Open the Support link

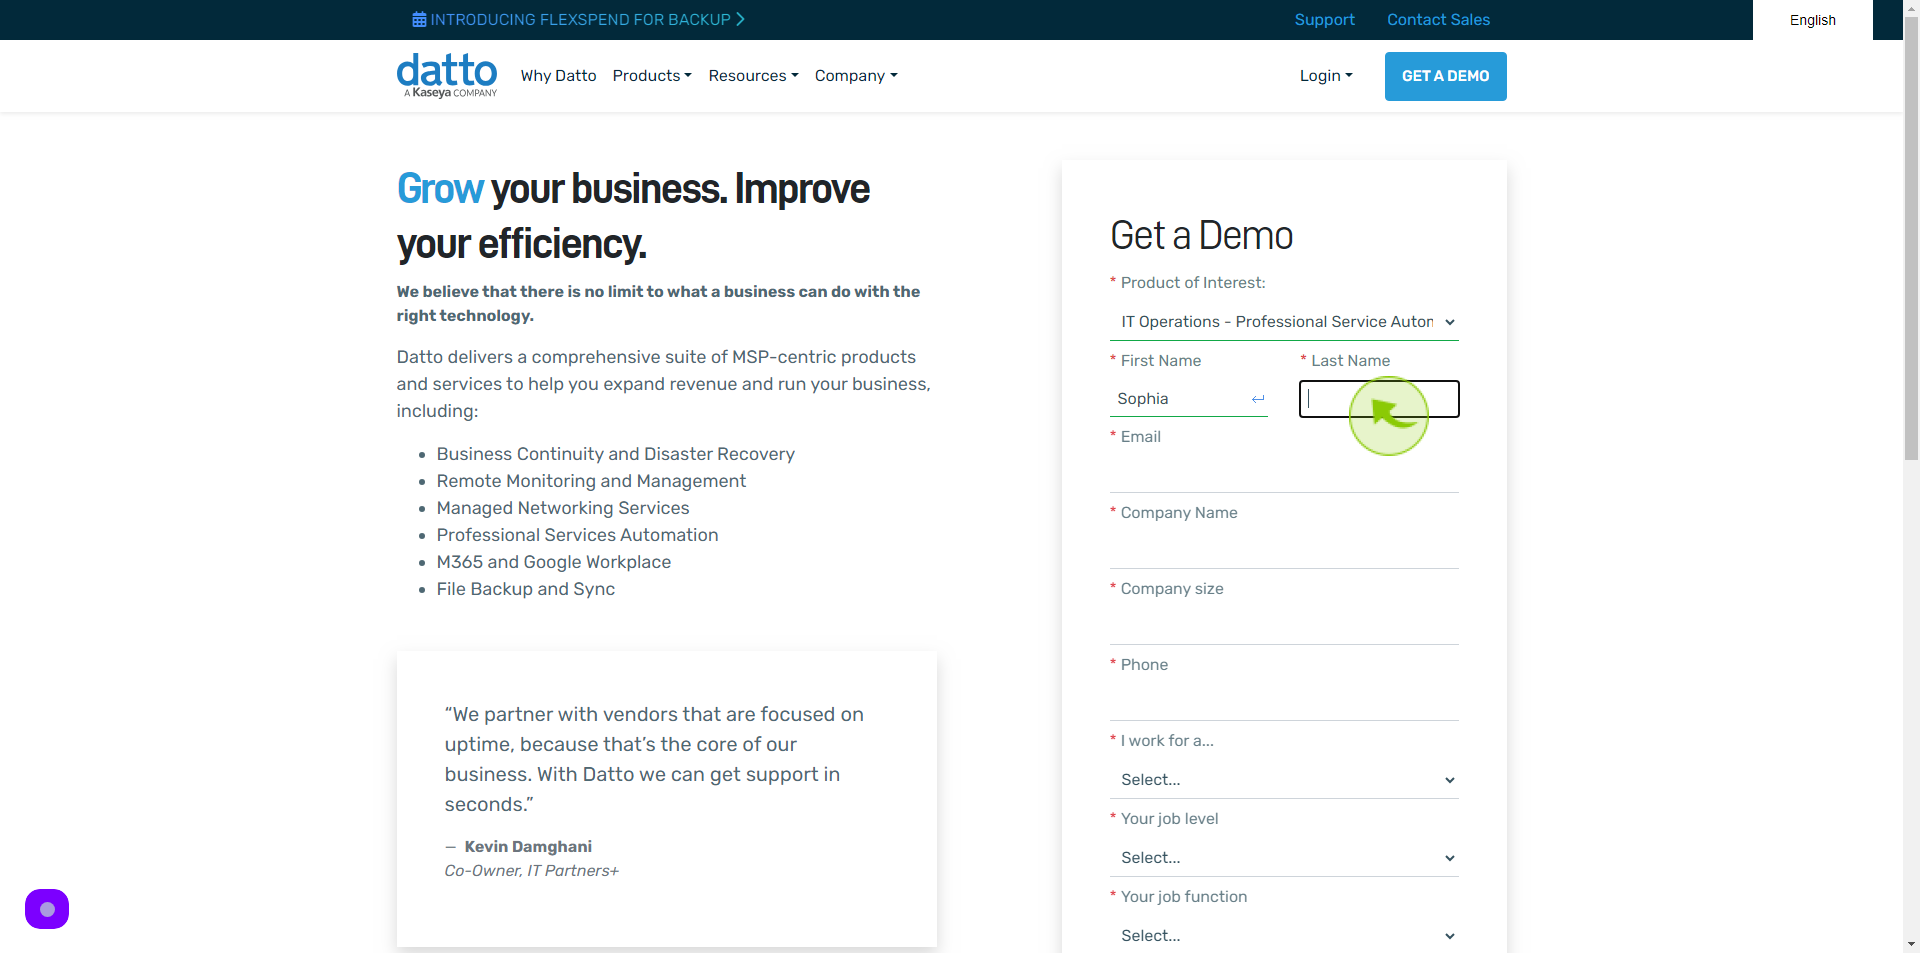coord(1324,20)
